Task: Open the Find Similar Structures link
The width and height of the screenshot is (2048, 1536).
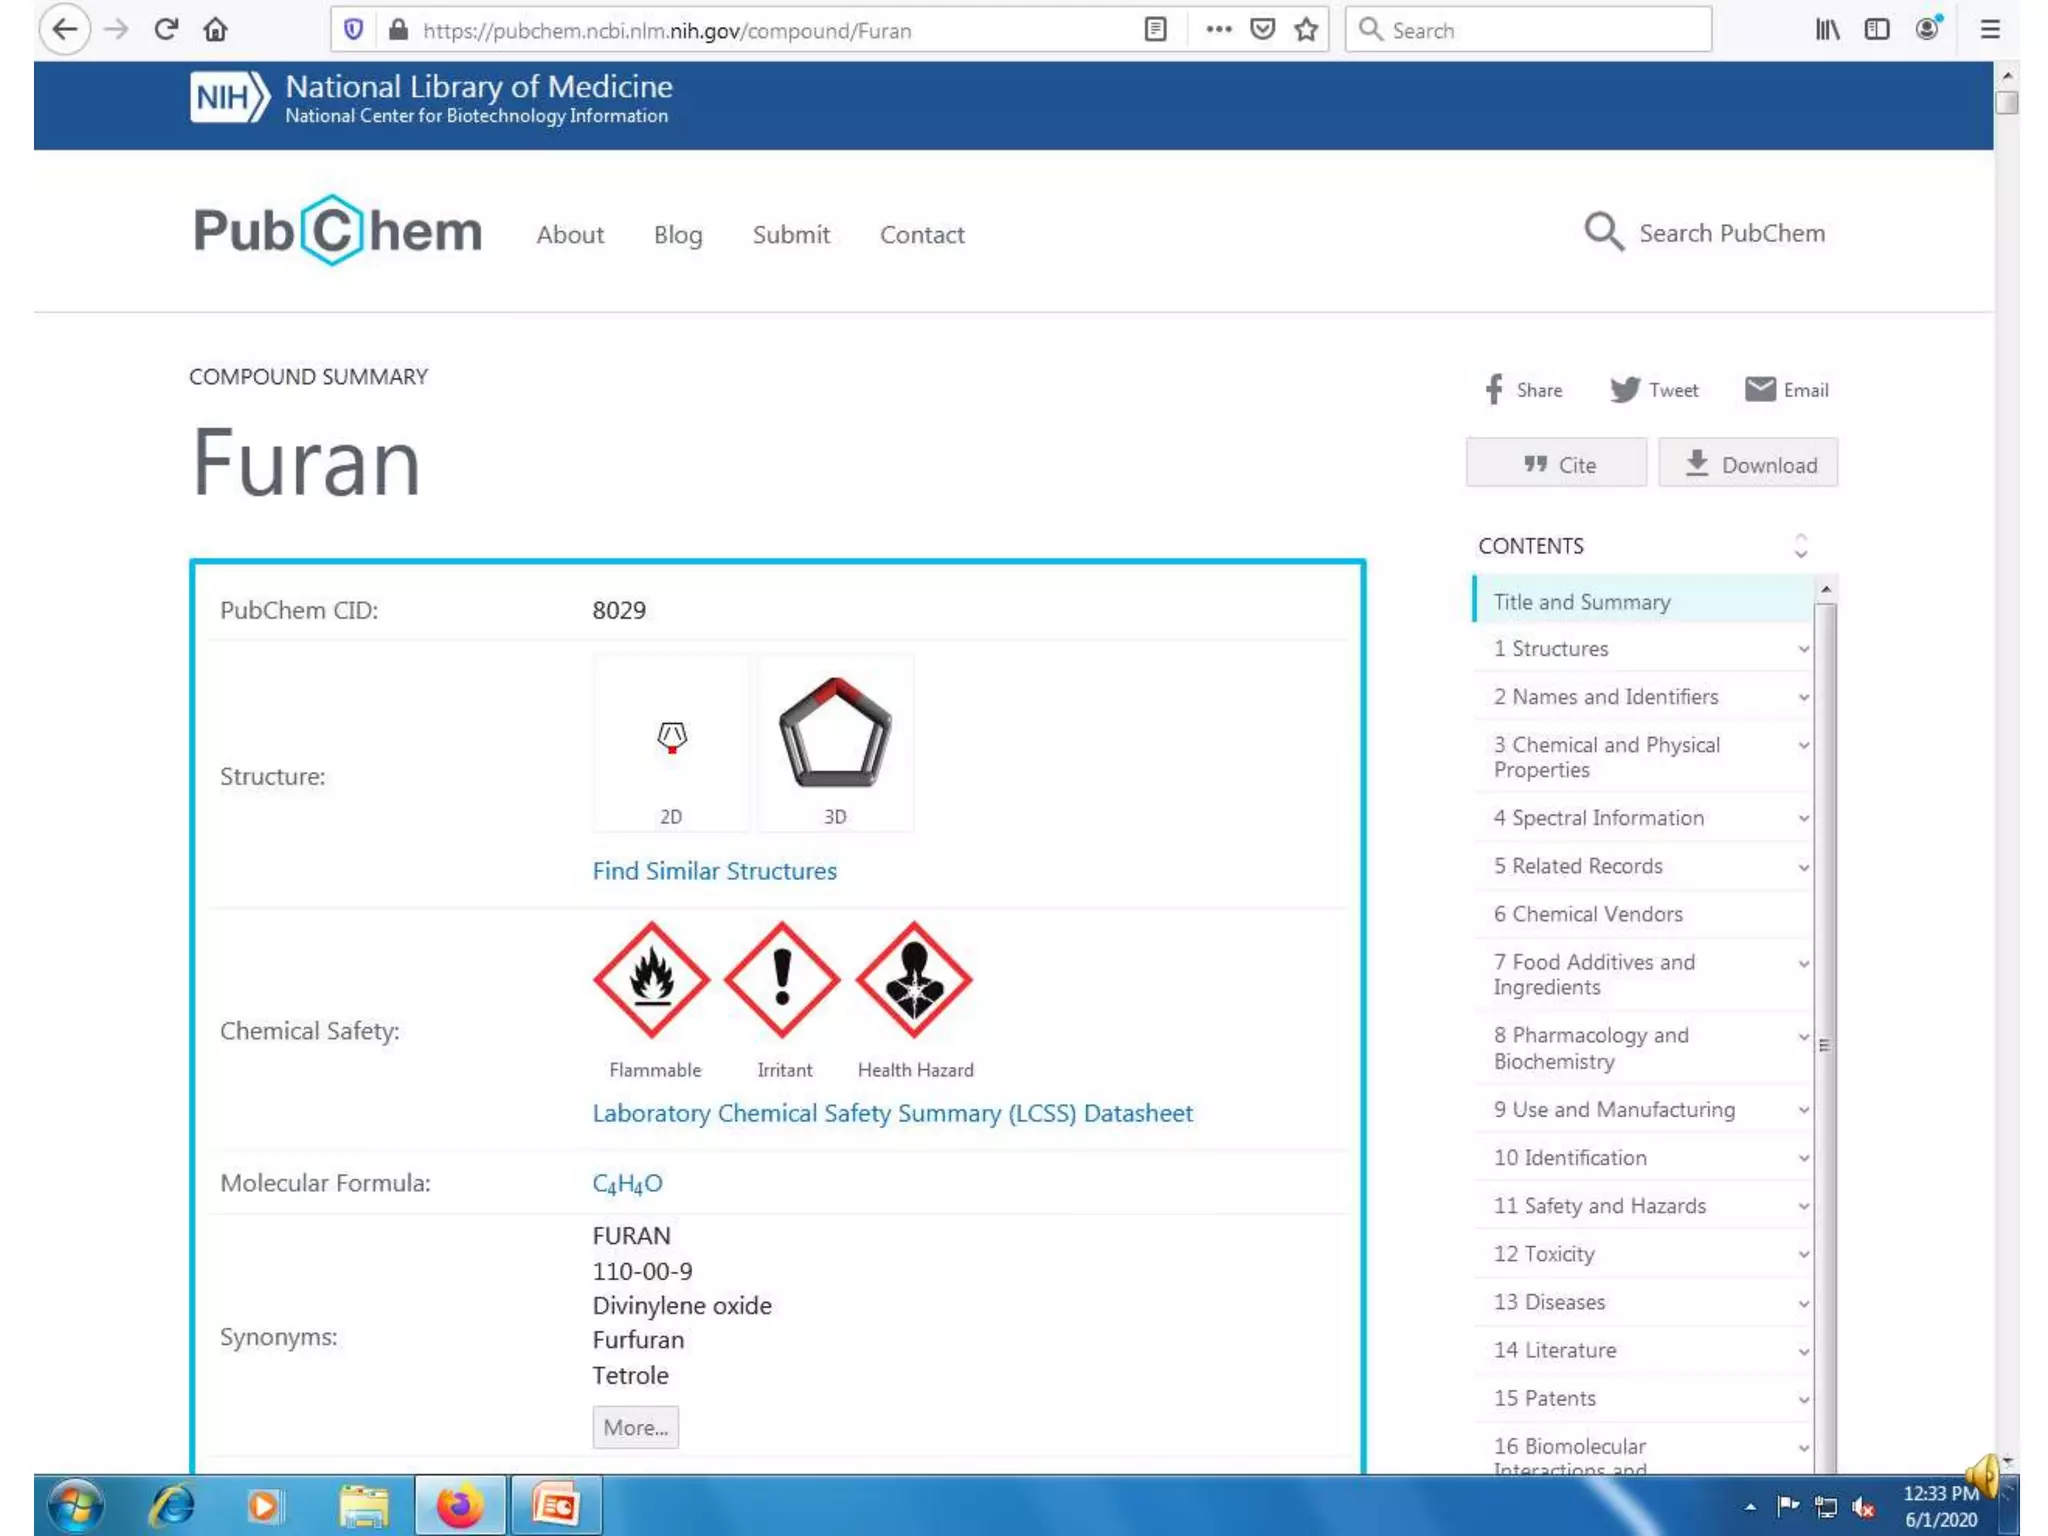Action: tap(714, 871)
